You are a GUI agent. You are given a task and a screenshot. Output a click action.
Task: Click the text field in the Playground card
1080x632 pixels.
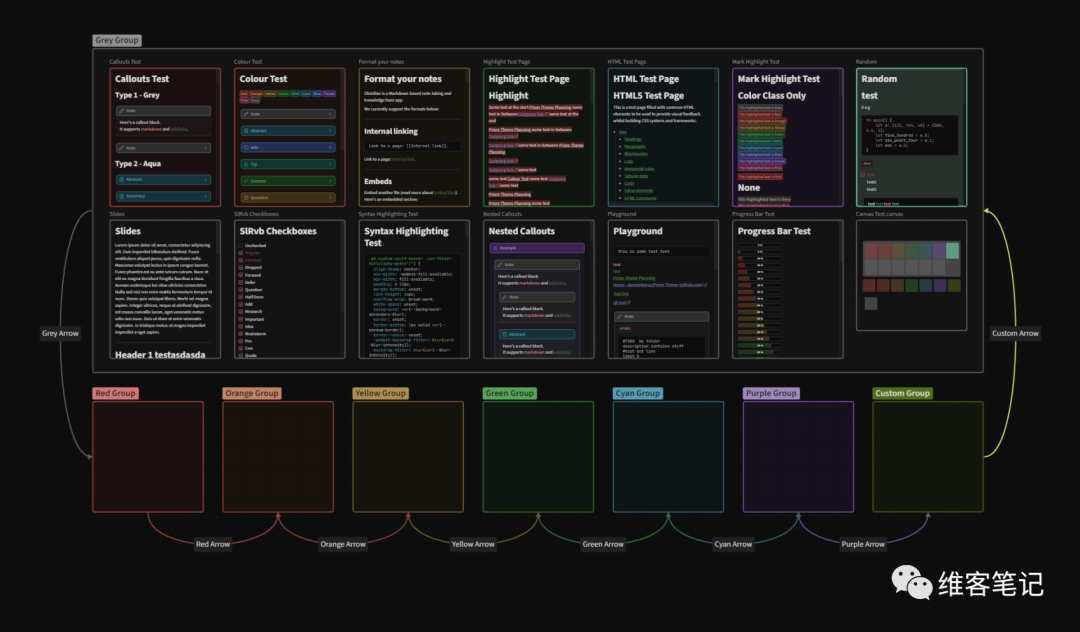tap(661, 251)
